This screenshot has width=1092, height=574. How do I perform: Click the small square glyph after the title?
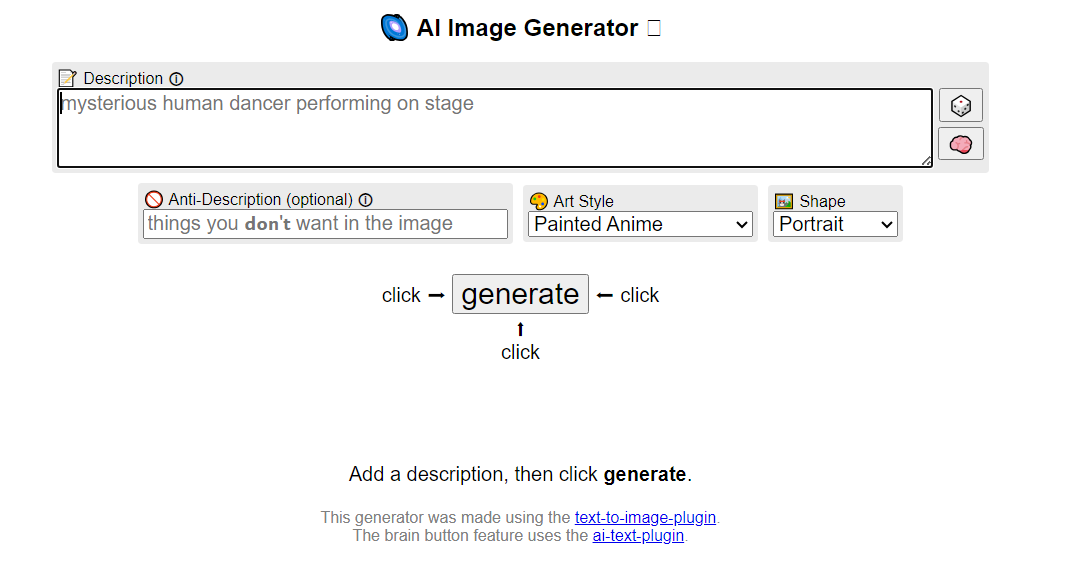coord(654,28)
